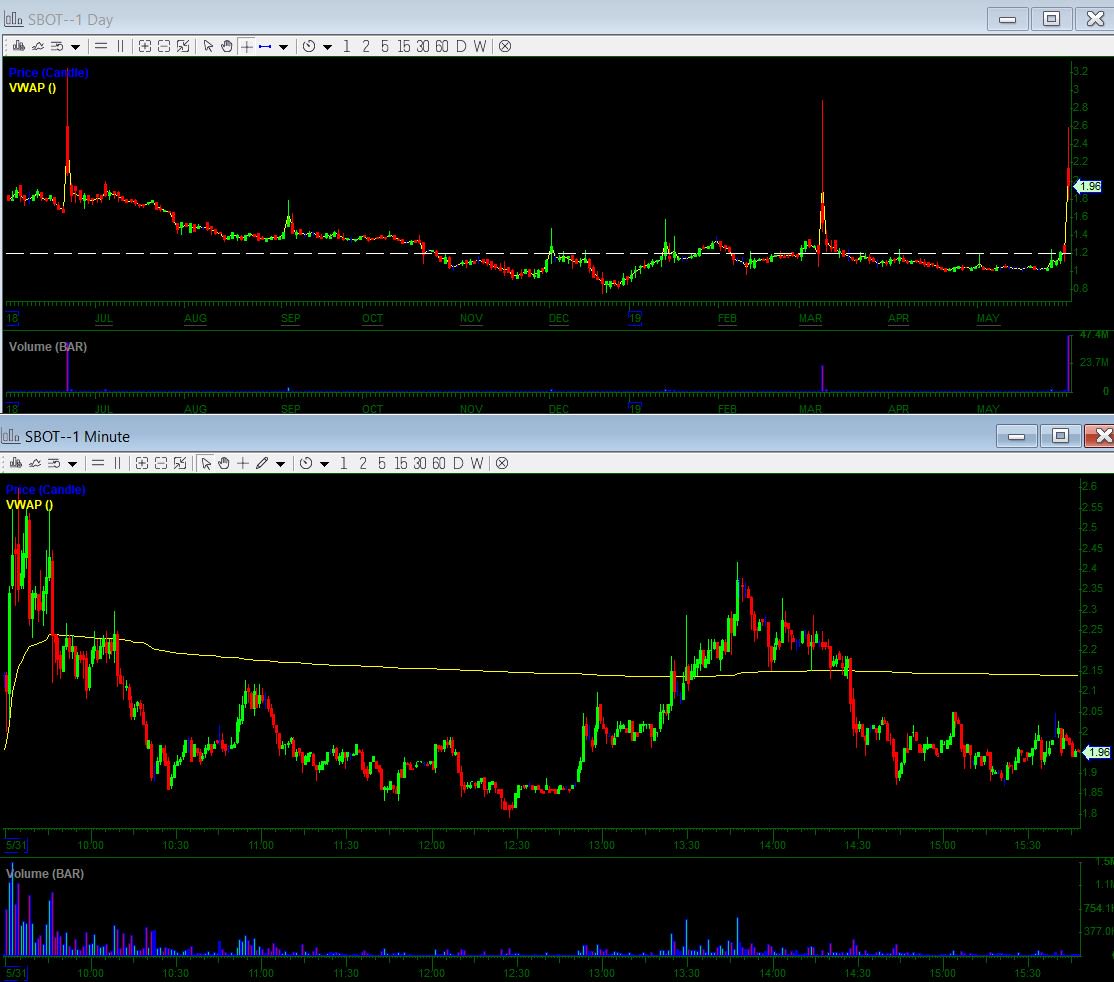
Task: Switch 1 Minute chart to D daily interval
Action: (458, 463)
